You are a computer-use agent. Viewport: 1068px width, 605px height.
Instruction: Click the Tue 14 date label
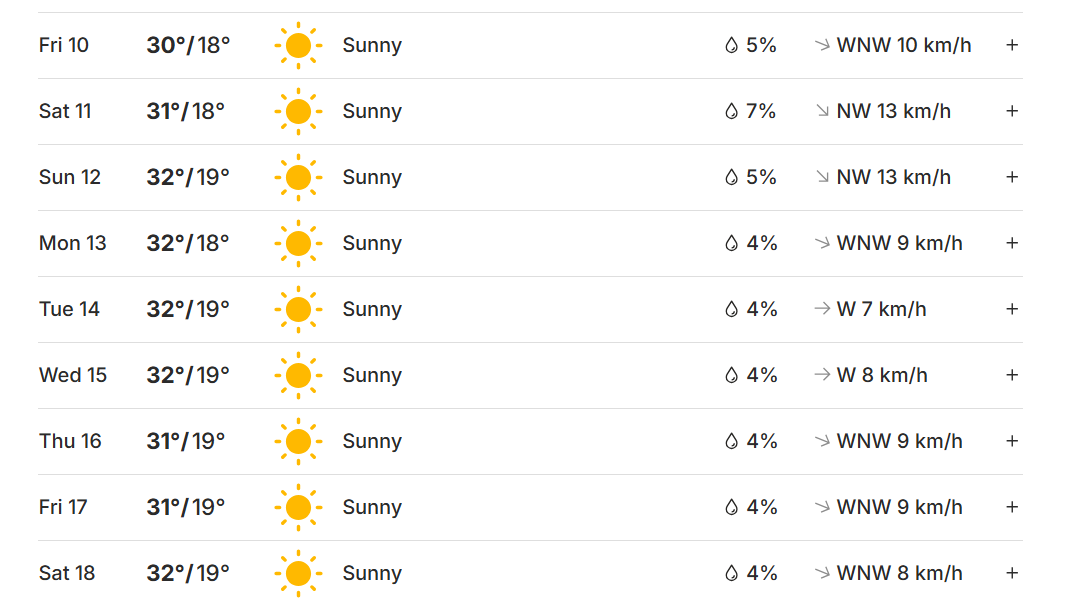tap(69, 309)
